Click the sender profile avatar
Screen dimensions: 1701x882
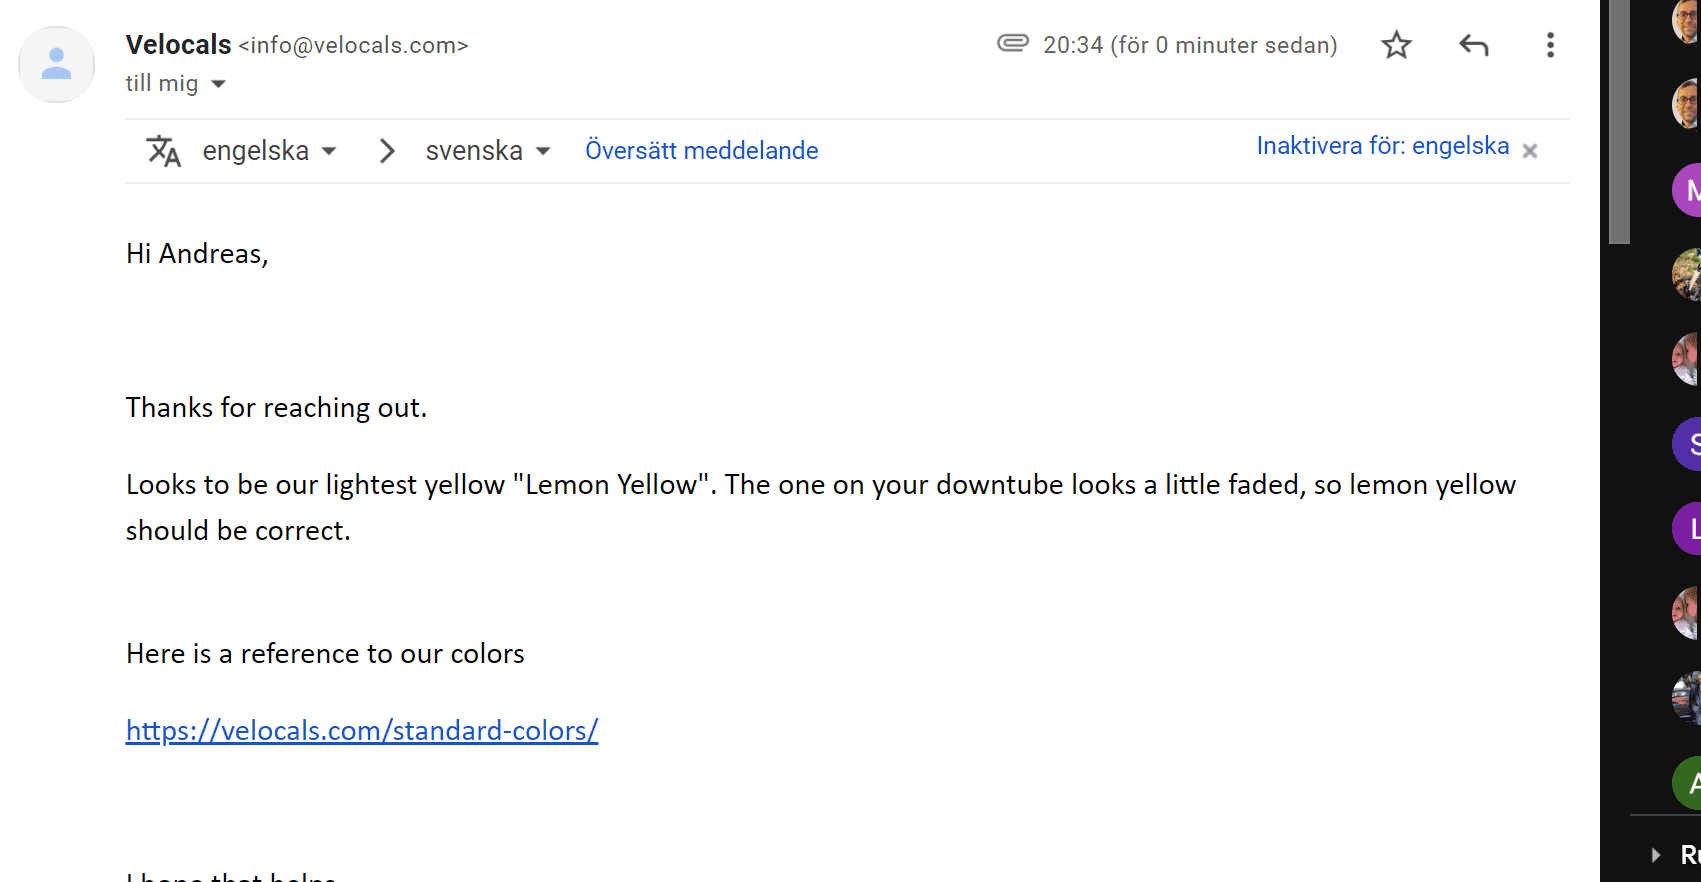pyautogui.click(x=57, y=64)
